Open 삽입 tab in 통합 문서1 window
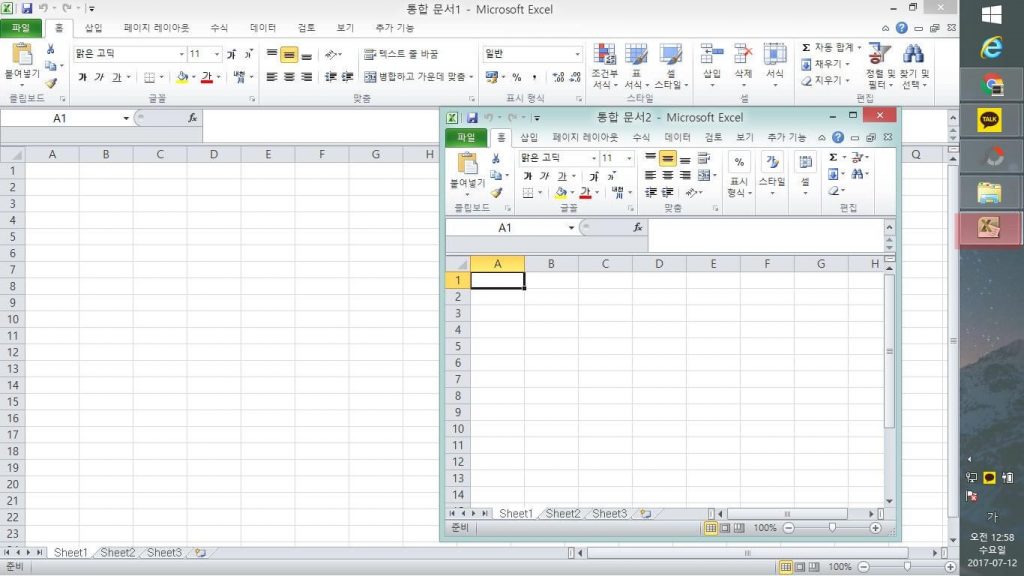Viewport: 1024px width, 576px height. (x=93, y=28)
